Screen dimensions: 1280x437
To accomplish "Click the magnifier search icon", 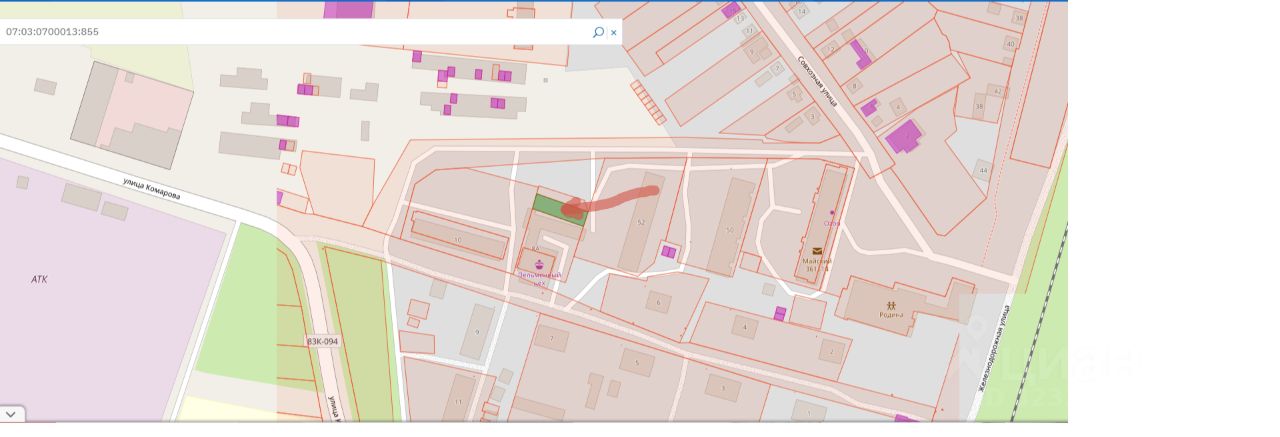I will (598, 32).
